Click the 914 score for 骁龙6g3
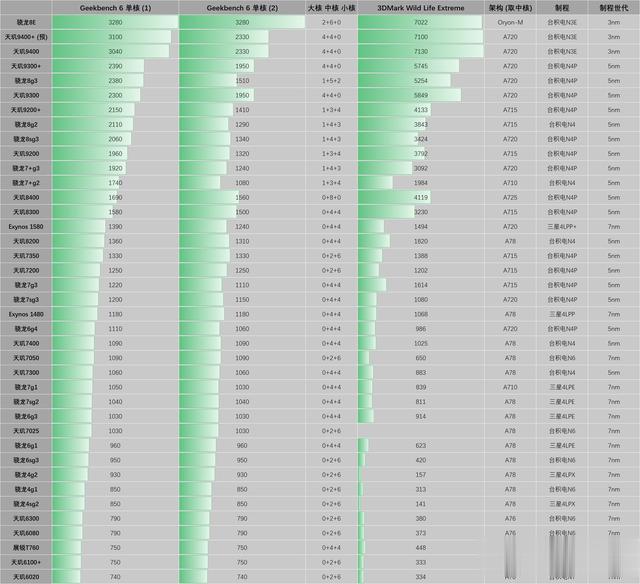The width and height of the screenshot is (640, 584). pos(421,417)
